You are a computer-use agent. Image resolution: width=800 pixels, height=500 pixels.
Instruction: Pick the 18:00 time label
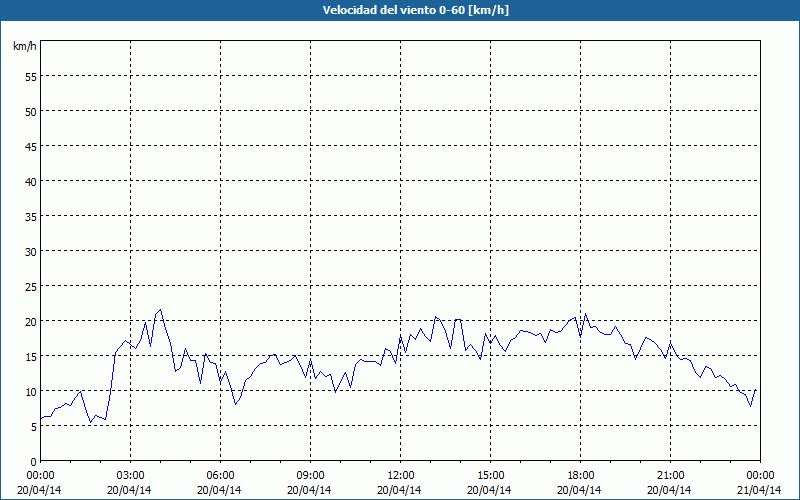click(x=581, y=475)
